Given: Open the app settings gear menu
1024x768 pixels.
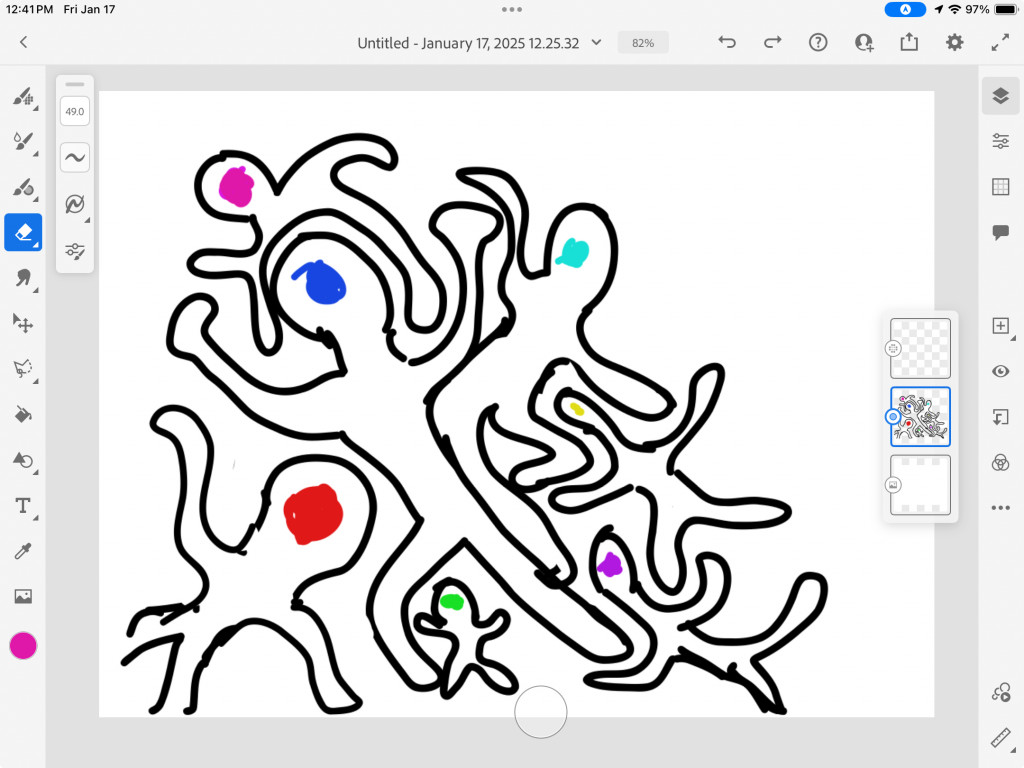Looking at the screenshot, I should tap(955, 42).
